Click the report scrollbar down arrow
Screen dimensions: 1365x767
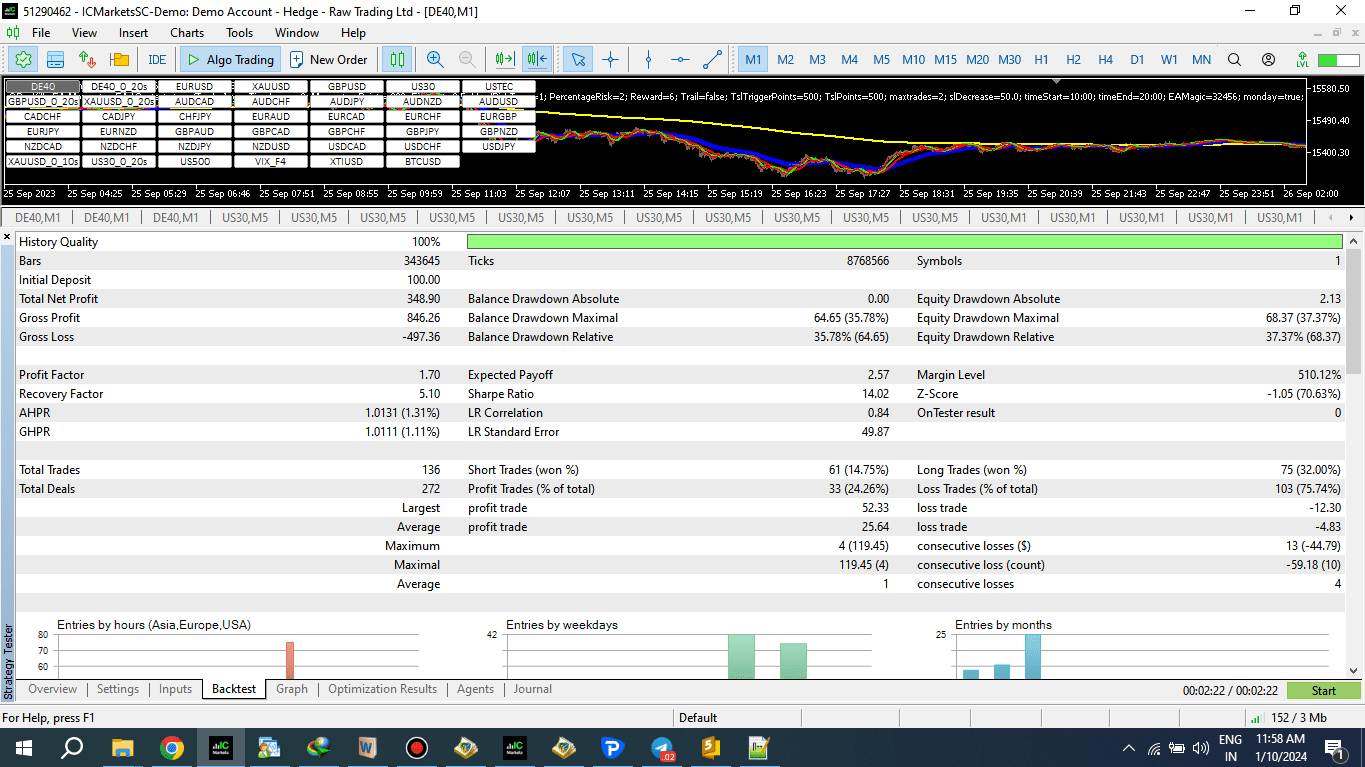[1354, 671]
